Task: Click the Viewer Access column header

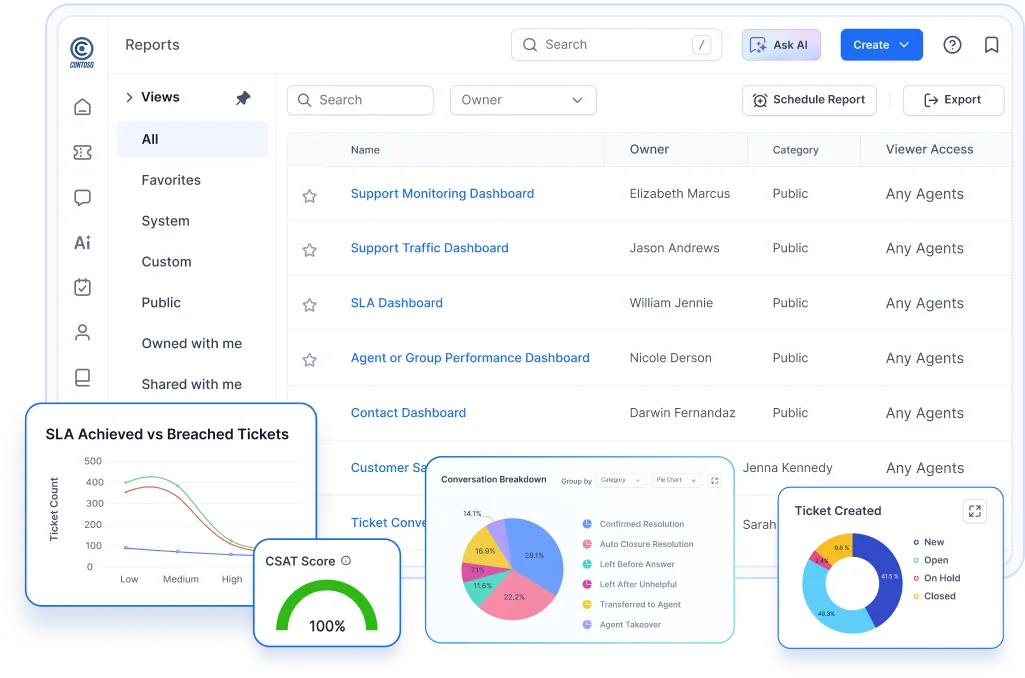Action: [x=930, y=149]
